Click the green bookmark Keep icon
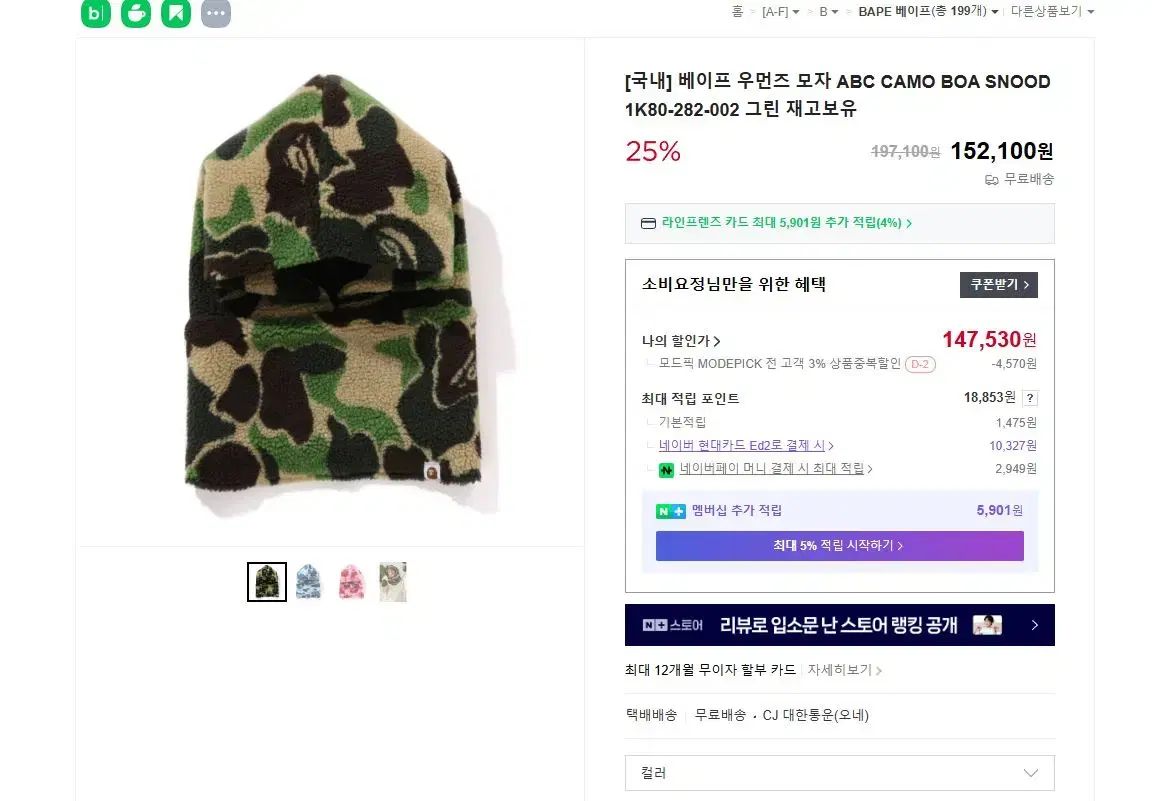This screenshot has height=801, width=1160. click(176, 13)
